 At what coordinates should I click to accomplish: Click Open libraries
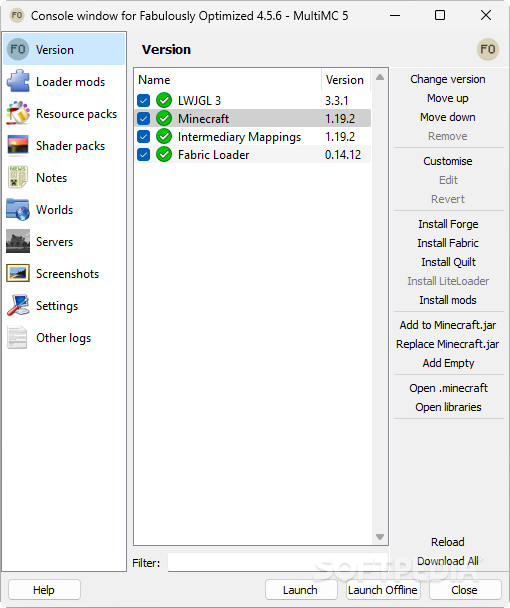coord(448,407)
